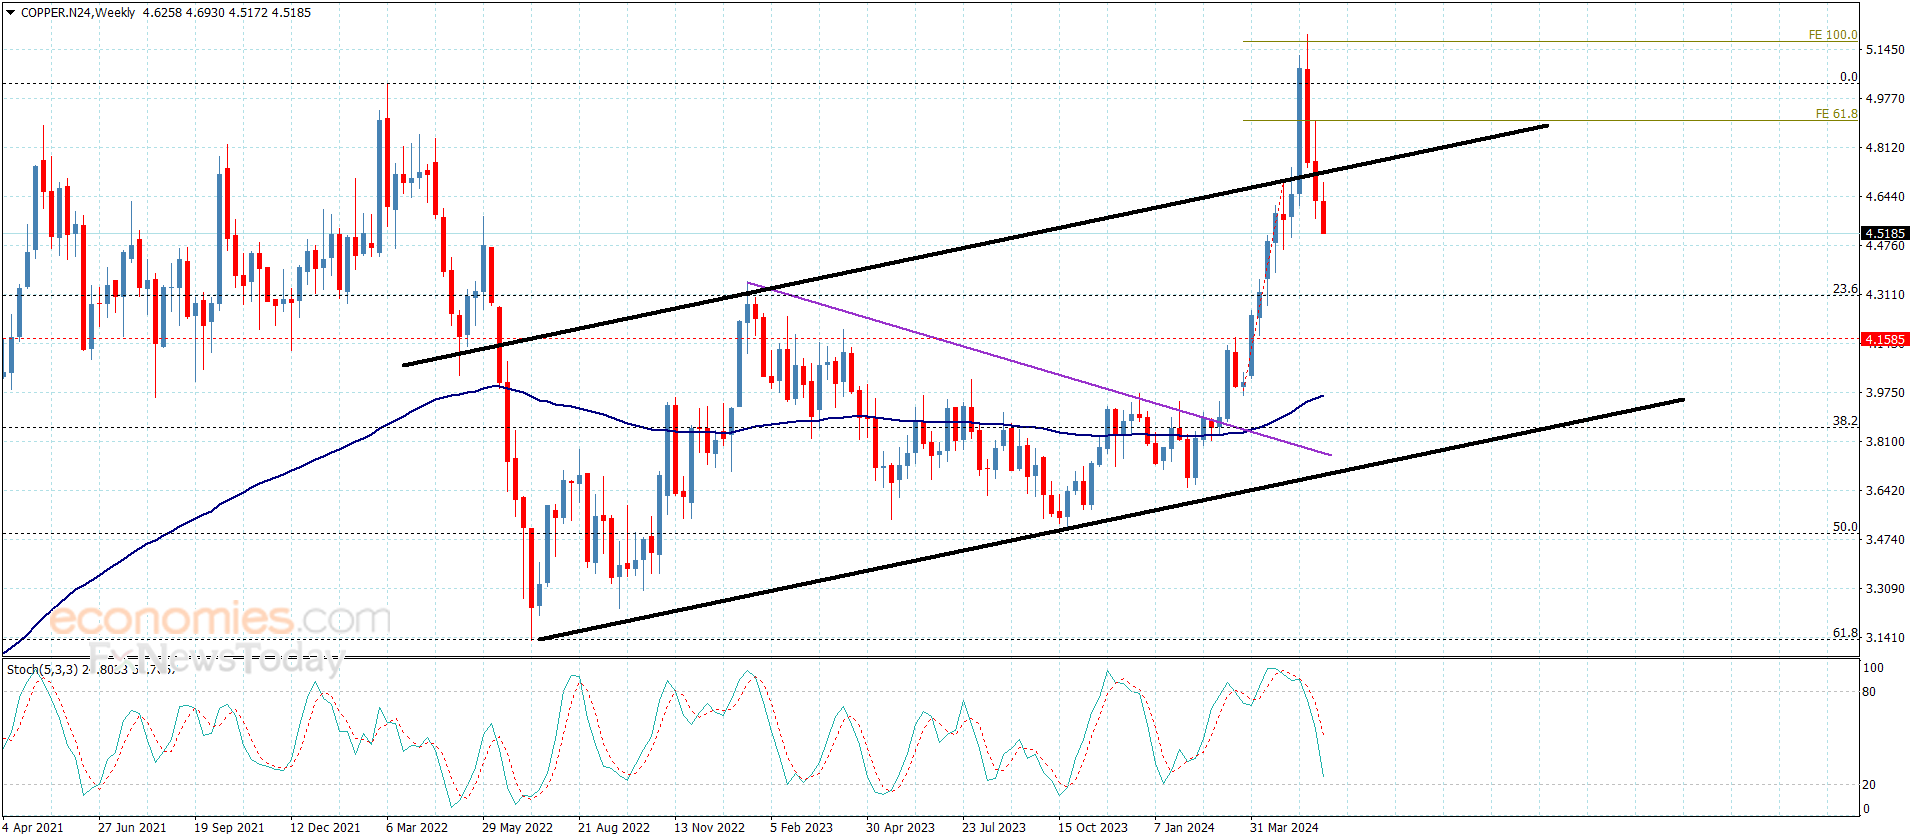Select the purple descending trendline

coord(1040,370)
